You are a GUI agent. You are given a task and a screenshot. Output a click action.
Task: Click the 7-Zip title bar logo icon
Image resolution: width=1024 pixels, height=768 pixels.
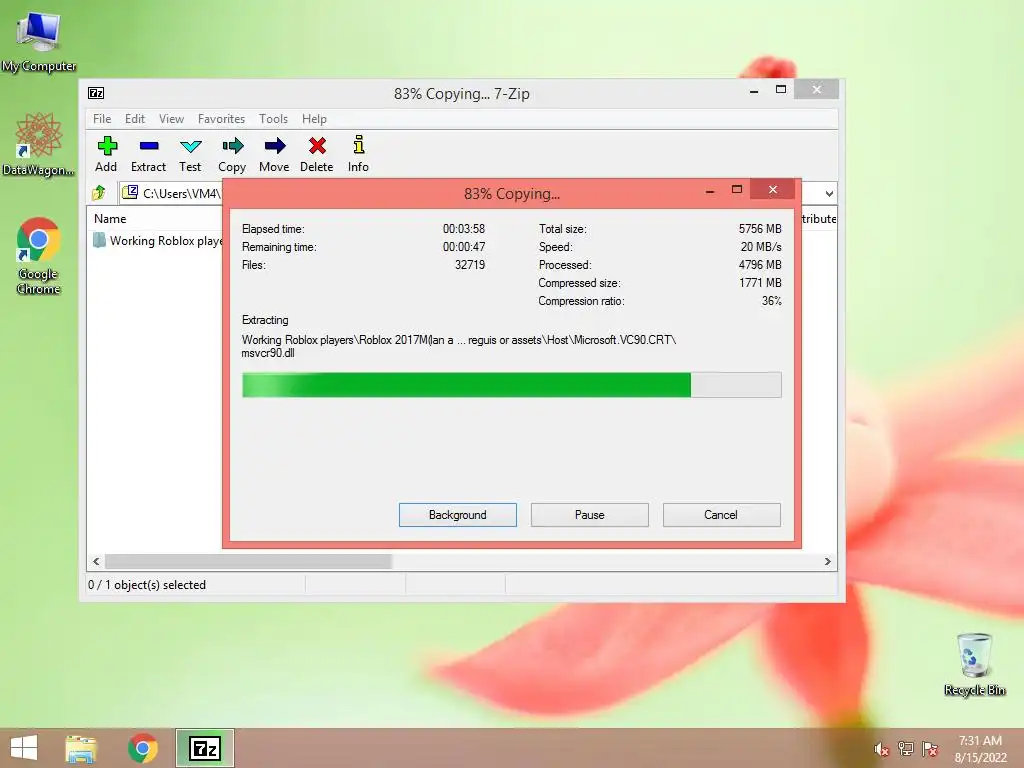(x=96, y=93)
